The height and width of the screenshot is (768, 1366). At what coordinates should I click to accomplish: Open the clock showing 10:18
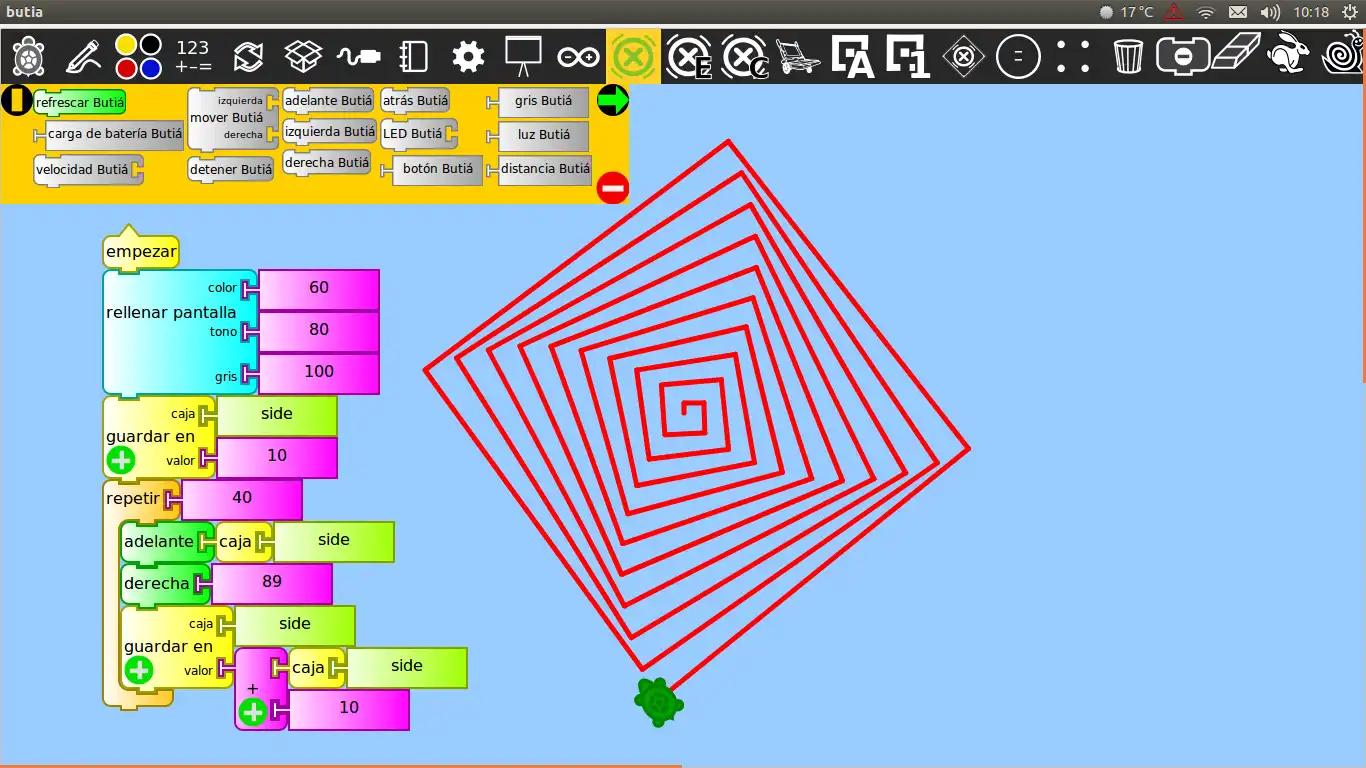point(1311,12)
